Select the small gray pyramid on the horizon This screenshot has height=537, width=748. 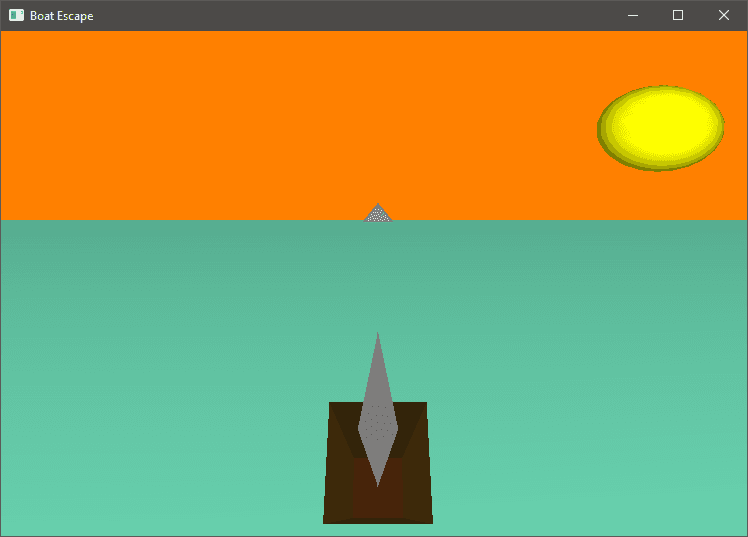(377, 214)
